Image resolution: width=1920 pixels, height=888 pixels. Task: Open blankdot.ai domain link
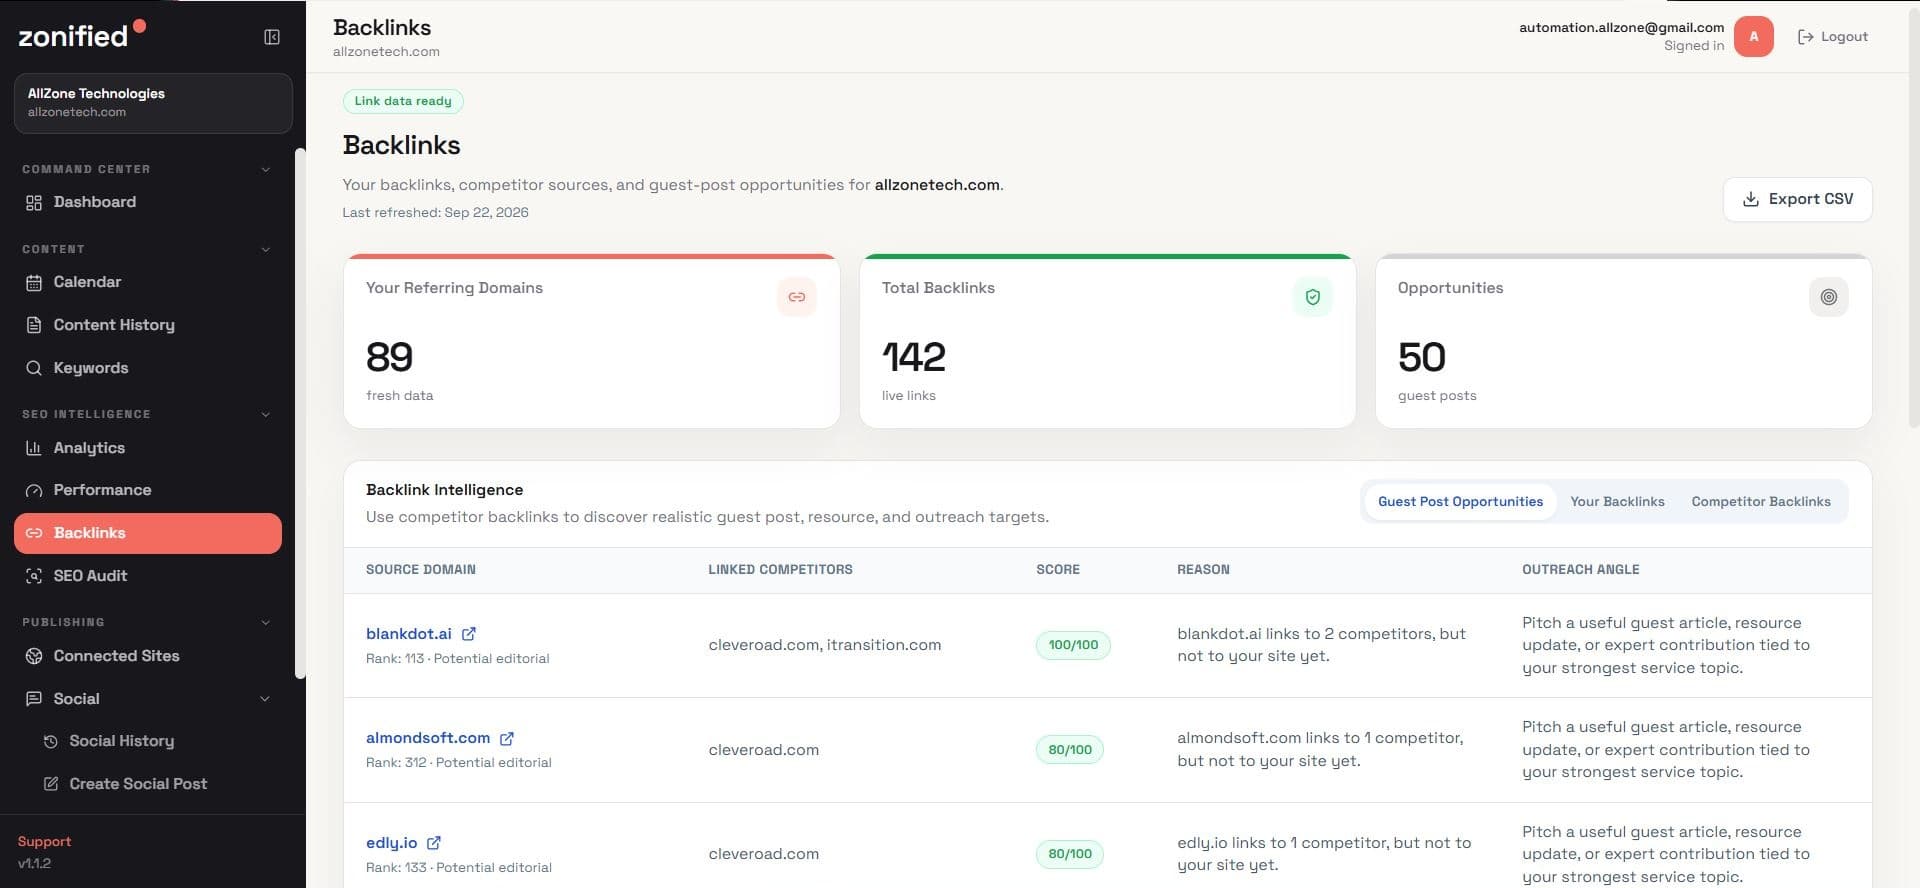tap(409, 634)
